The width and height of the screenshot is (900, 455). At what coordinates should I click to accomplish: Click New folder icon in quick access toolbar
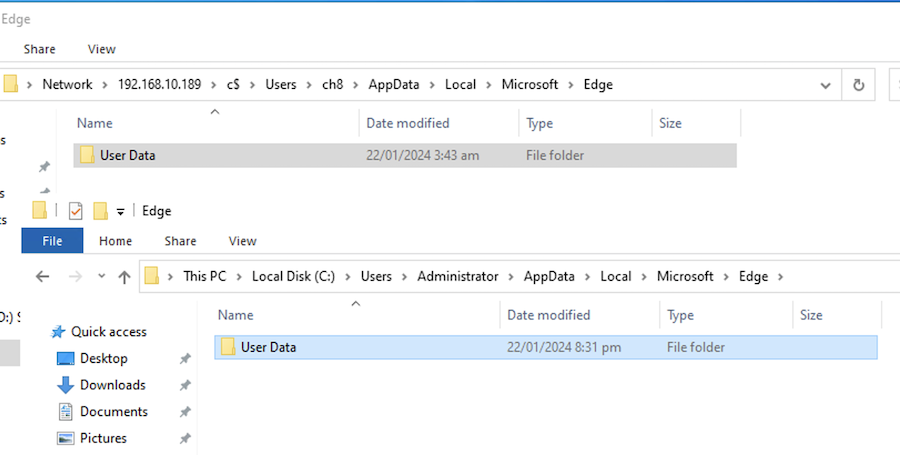pyautogui.click(x=100, y=211)
